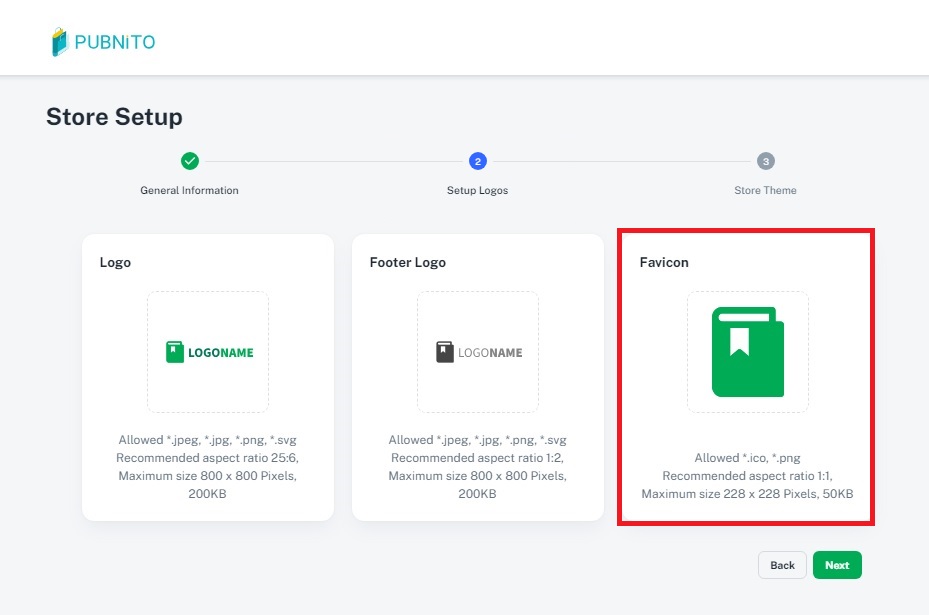The height and width of the screenshot is (615, 929).
Task: Click the Footer Logo 1:2 aspect ratio description
Action: [477, 458]
